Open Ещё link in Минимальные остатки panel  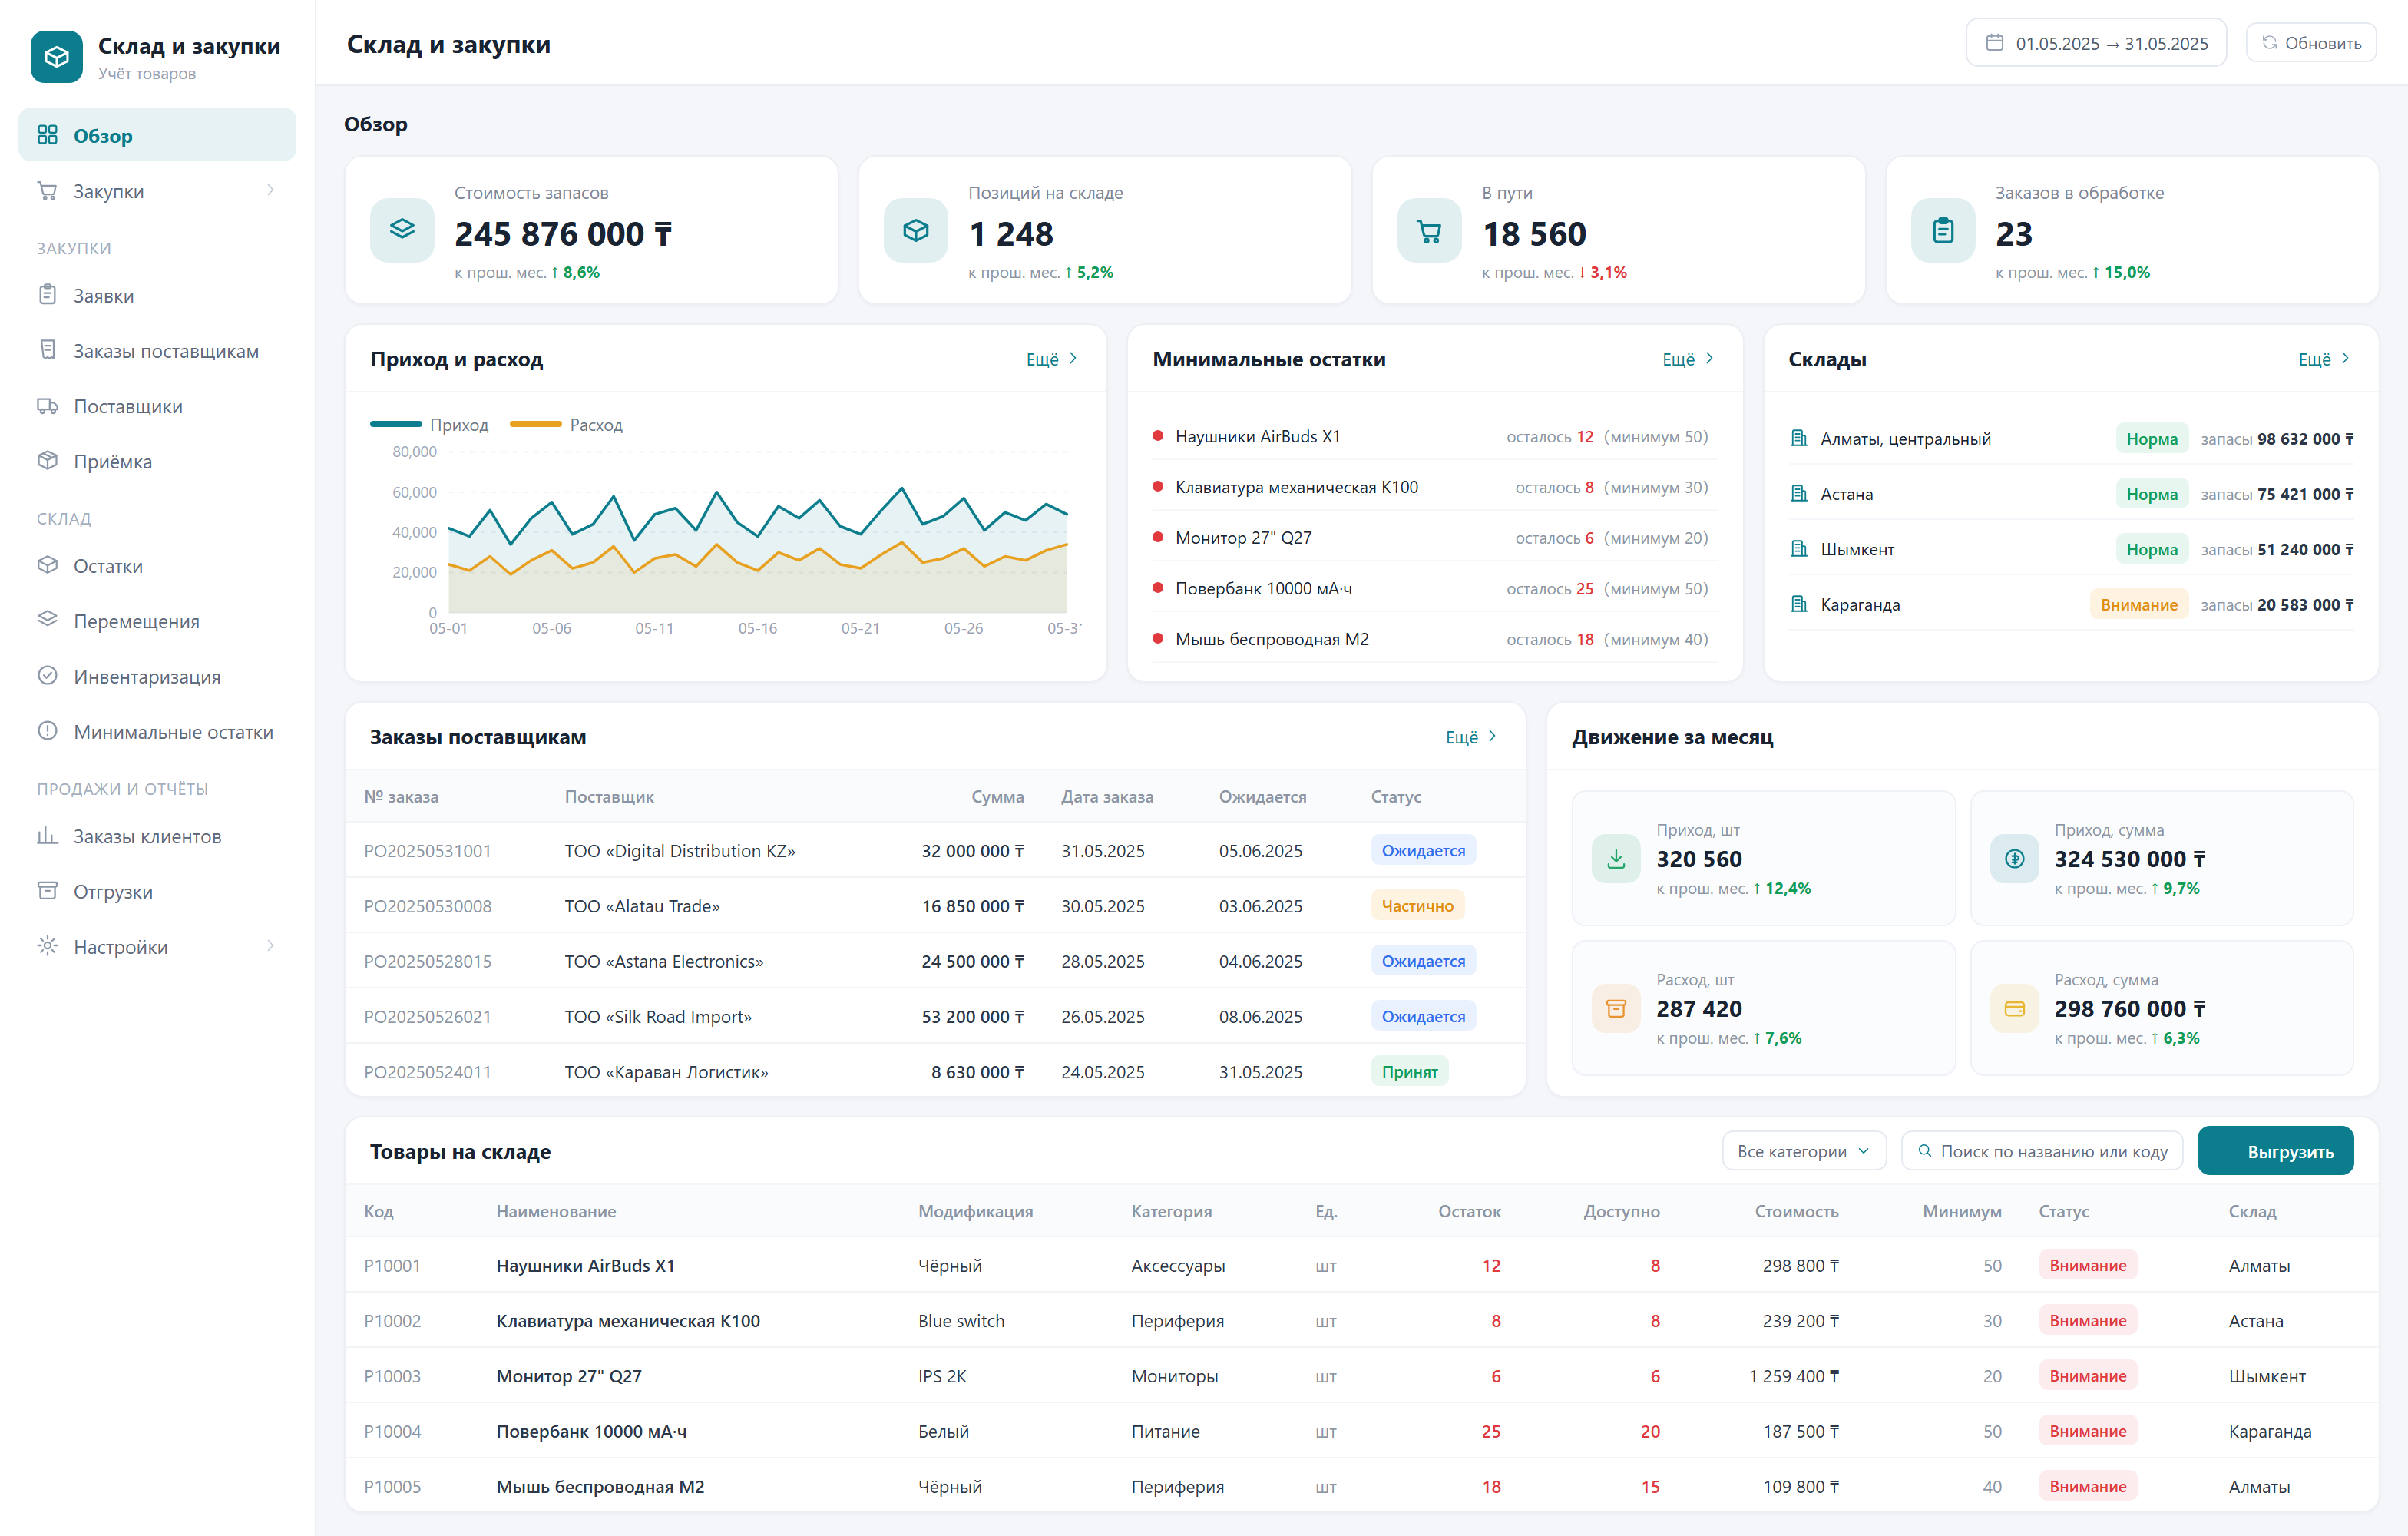[1687, 359]
